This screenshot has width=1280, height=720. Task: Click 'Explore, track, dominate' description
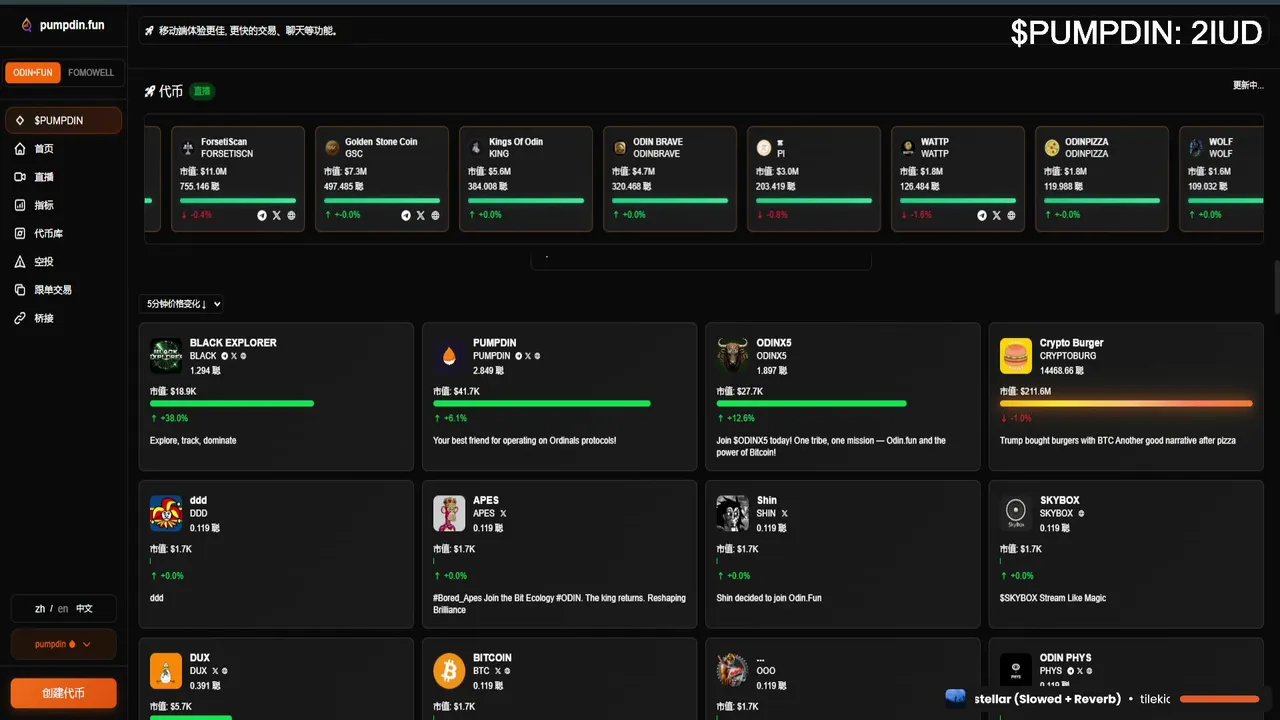(x=193, y=440)
